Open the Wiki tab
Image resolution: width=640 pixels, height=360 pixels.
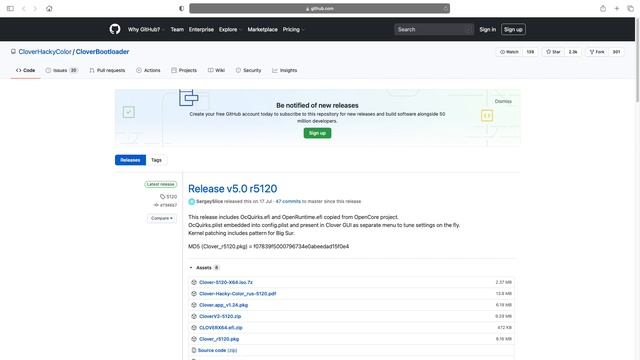coord(216,70)
